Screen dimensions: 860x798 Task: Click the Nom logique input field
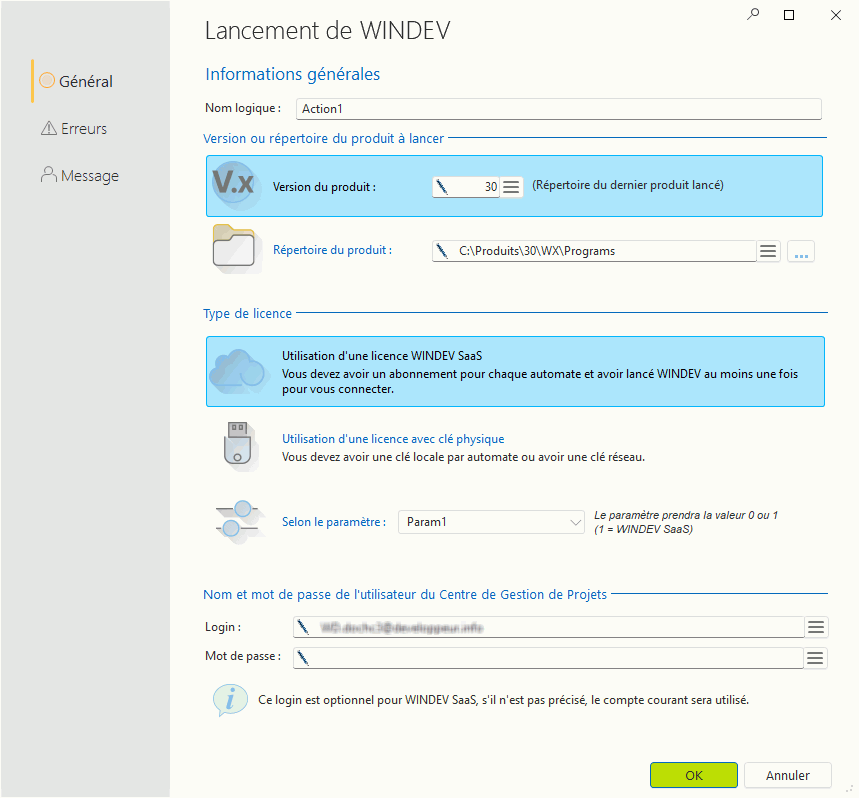point(558,109)
